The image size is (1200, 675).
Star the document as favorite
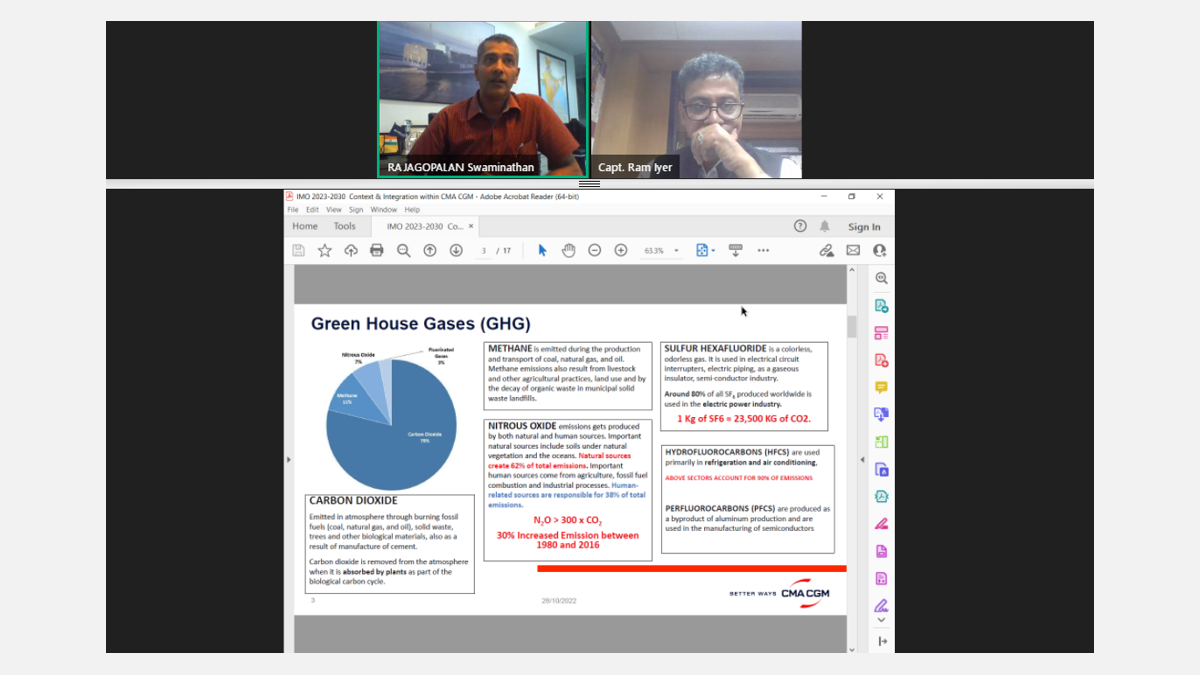(x=325, y=250)
